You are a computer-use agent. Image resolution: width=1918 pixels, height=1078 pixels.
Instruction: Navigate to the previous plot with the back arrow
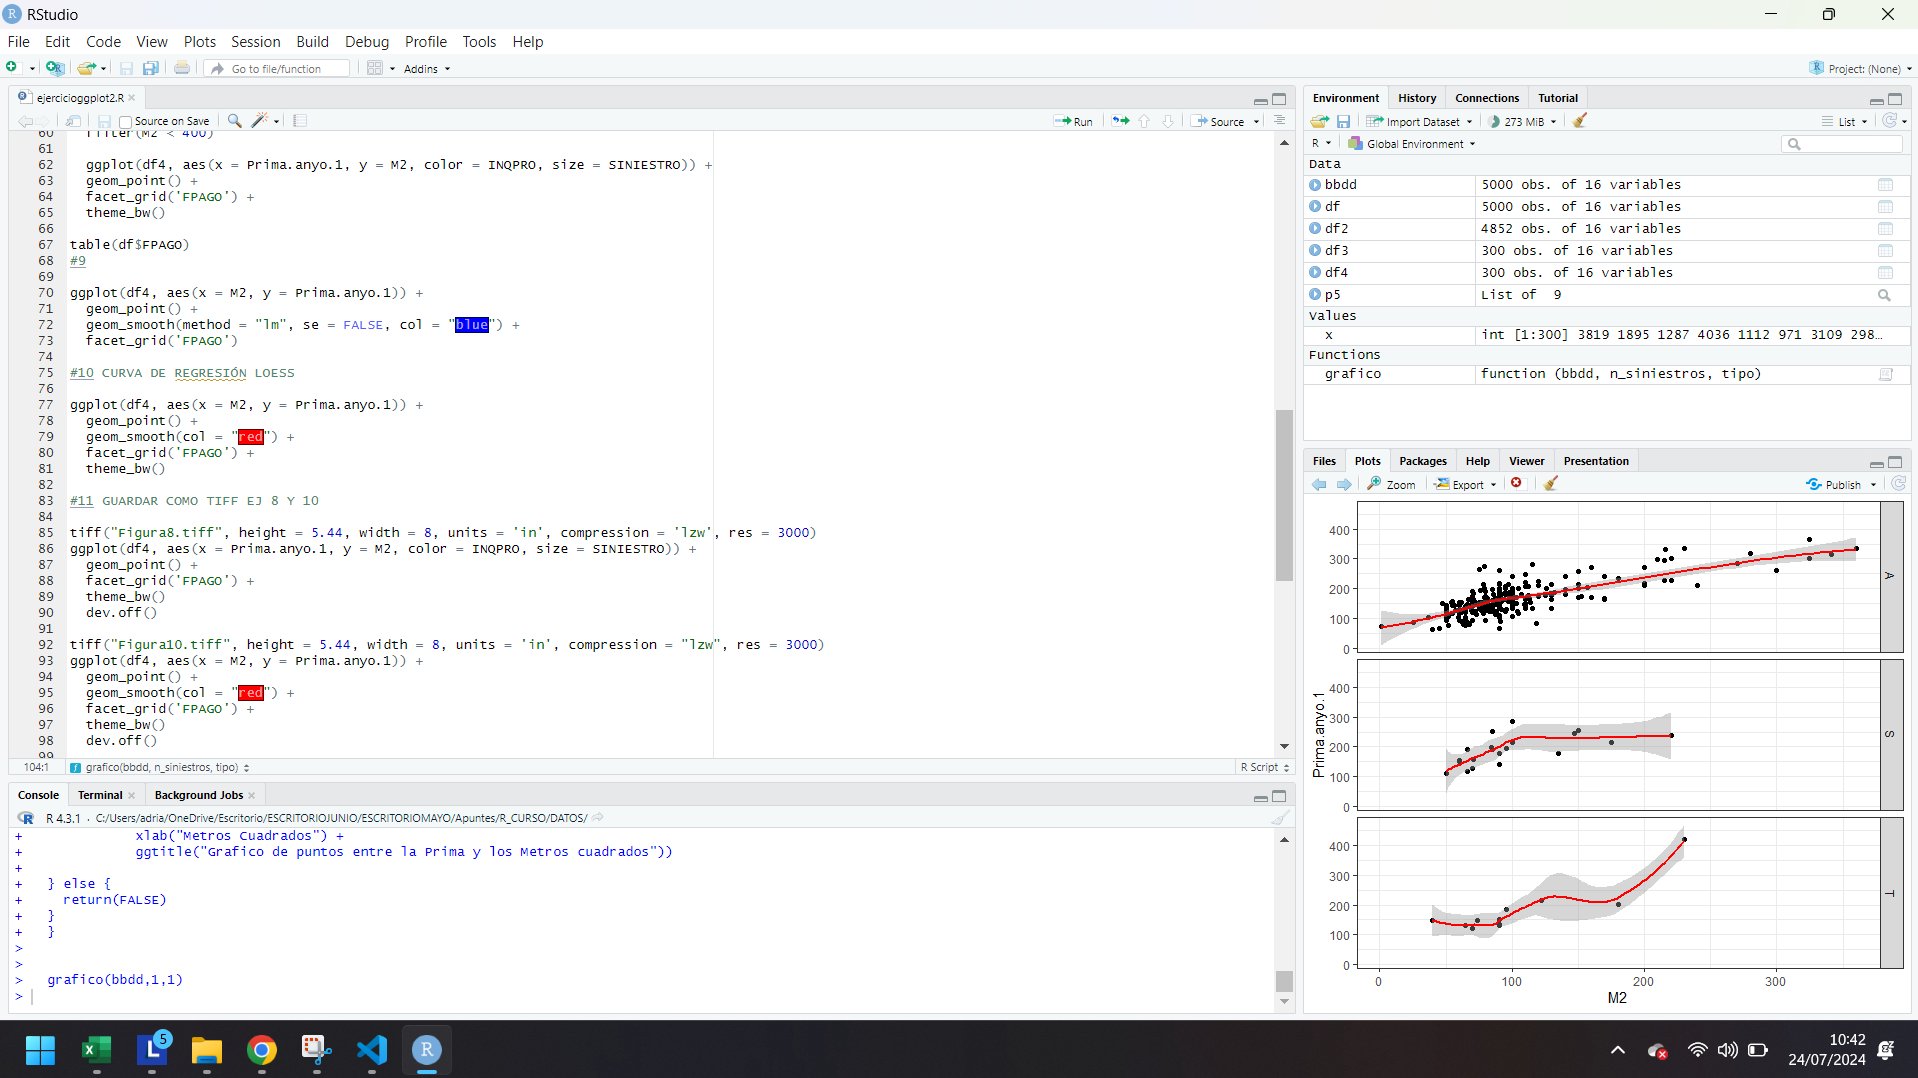point(1318,484)
